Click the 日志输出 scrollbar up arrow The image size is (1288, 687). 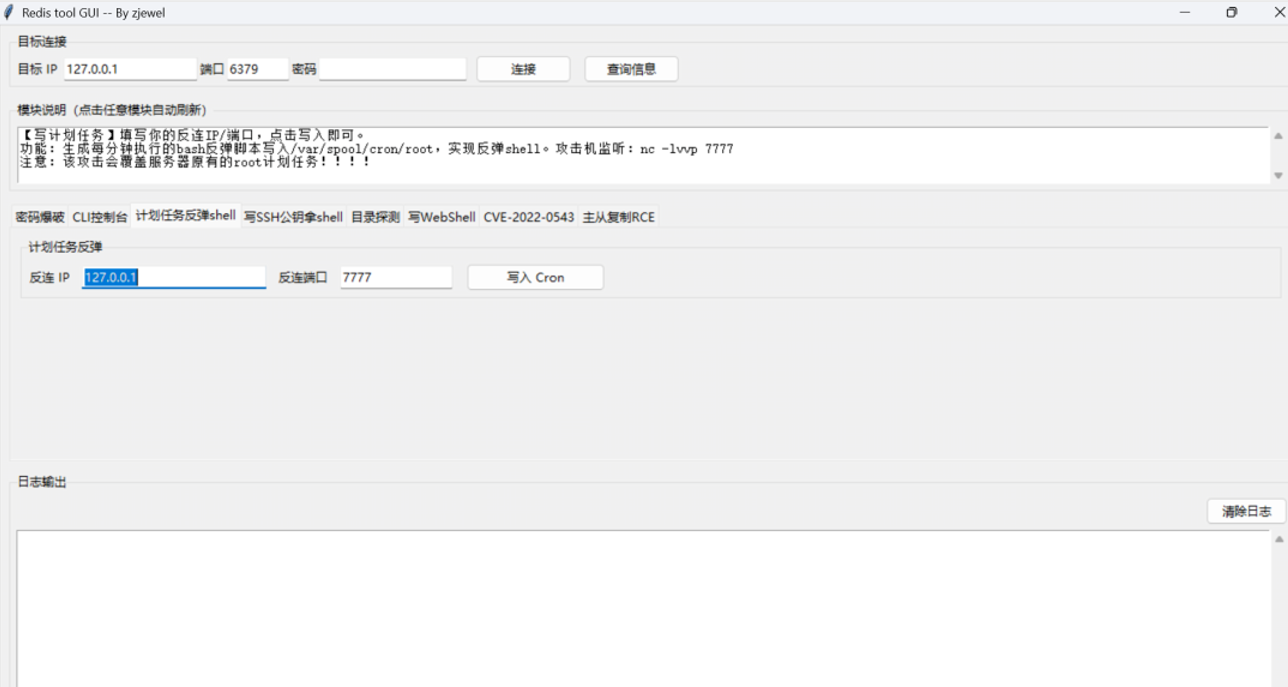(1278, 540)
